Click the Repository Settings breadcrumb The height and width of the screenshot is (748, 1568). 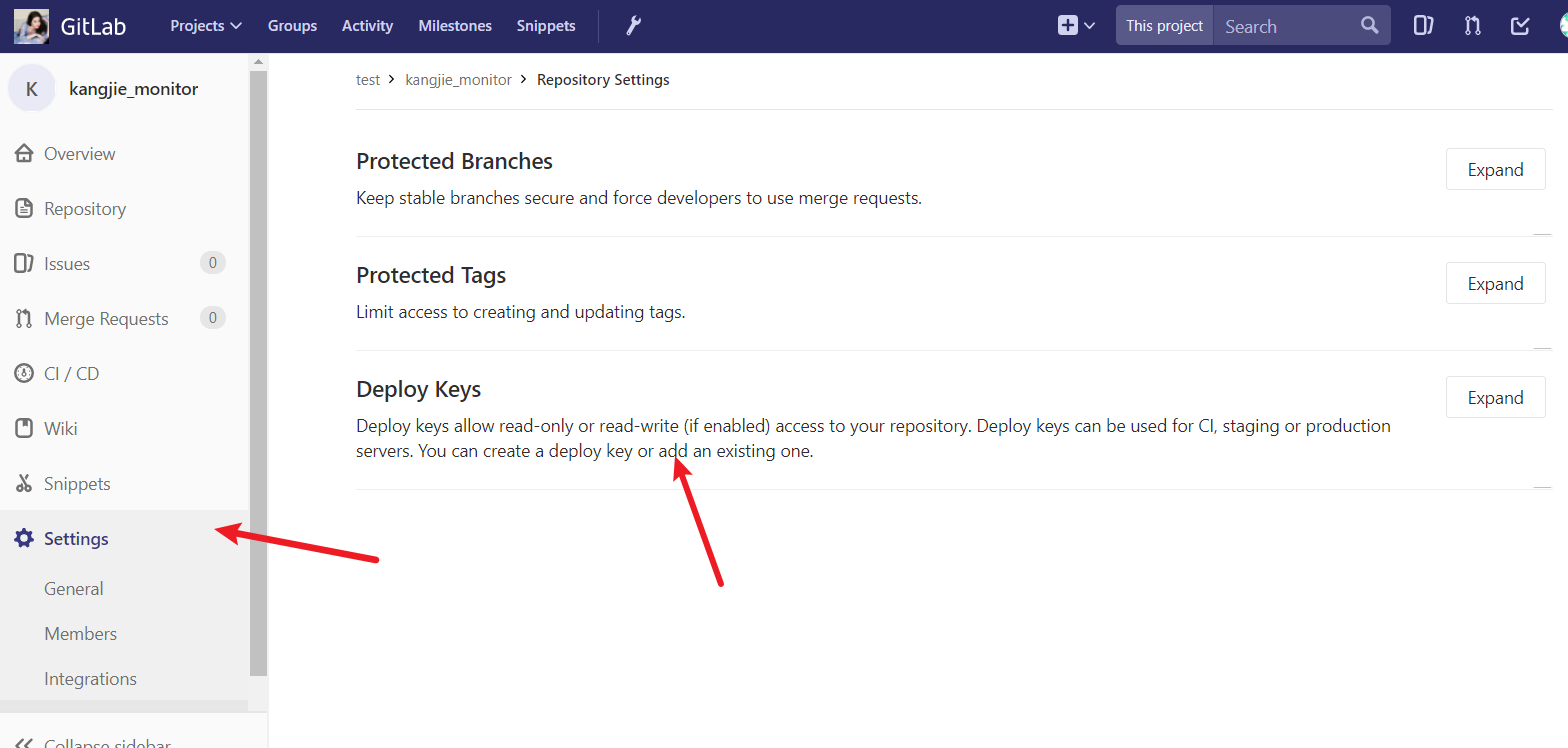point(603,80)
